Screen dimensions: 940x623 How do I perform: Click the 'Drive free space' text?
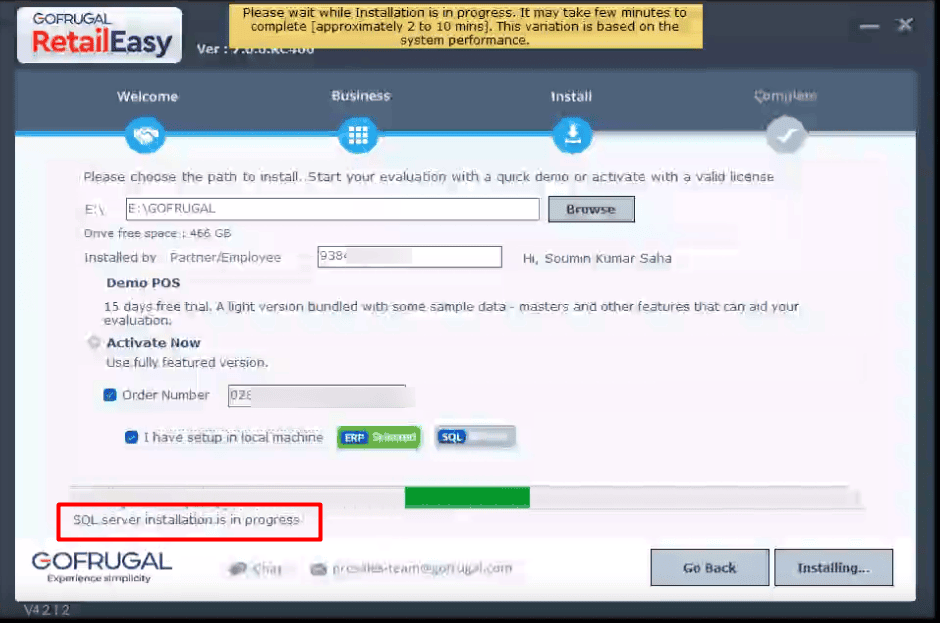157,233
